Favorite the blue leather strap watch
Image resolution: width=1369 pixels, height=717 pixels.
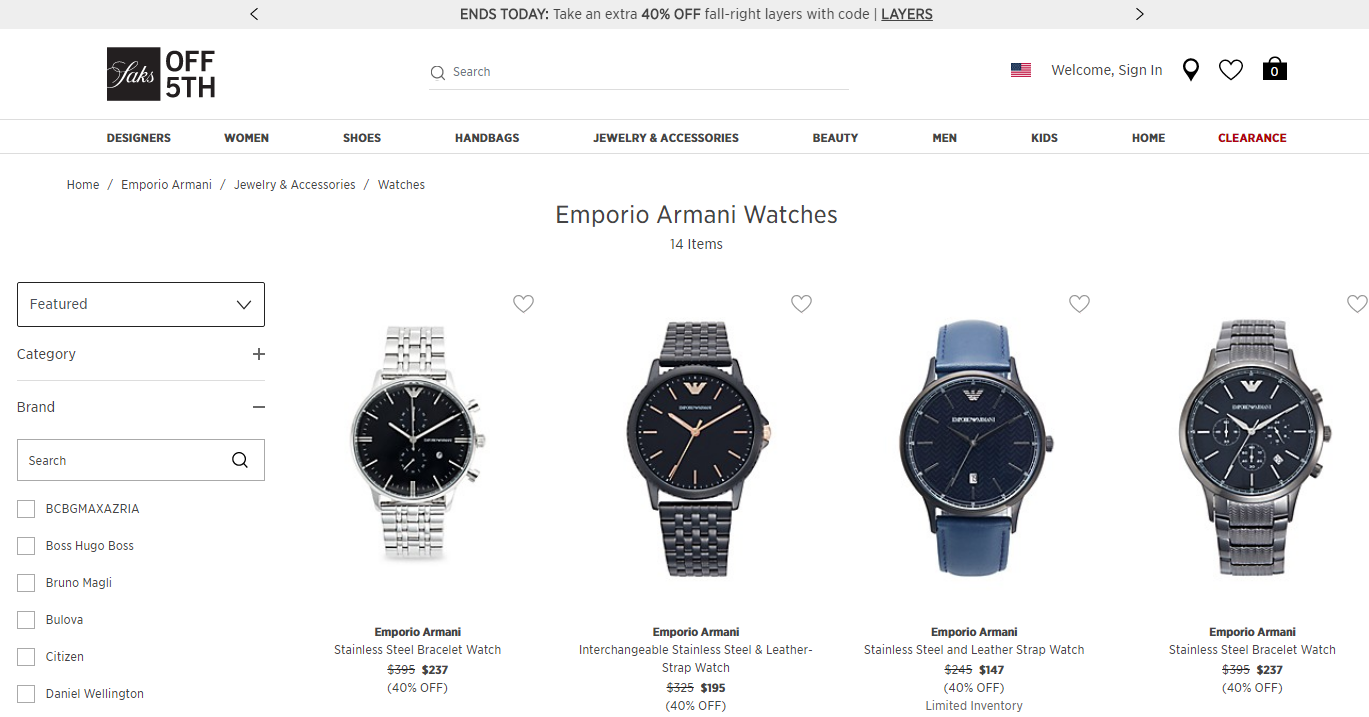click(1079, 304)
